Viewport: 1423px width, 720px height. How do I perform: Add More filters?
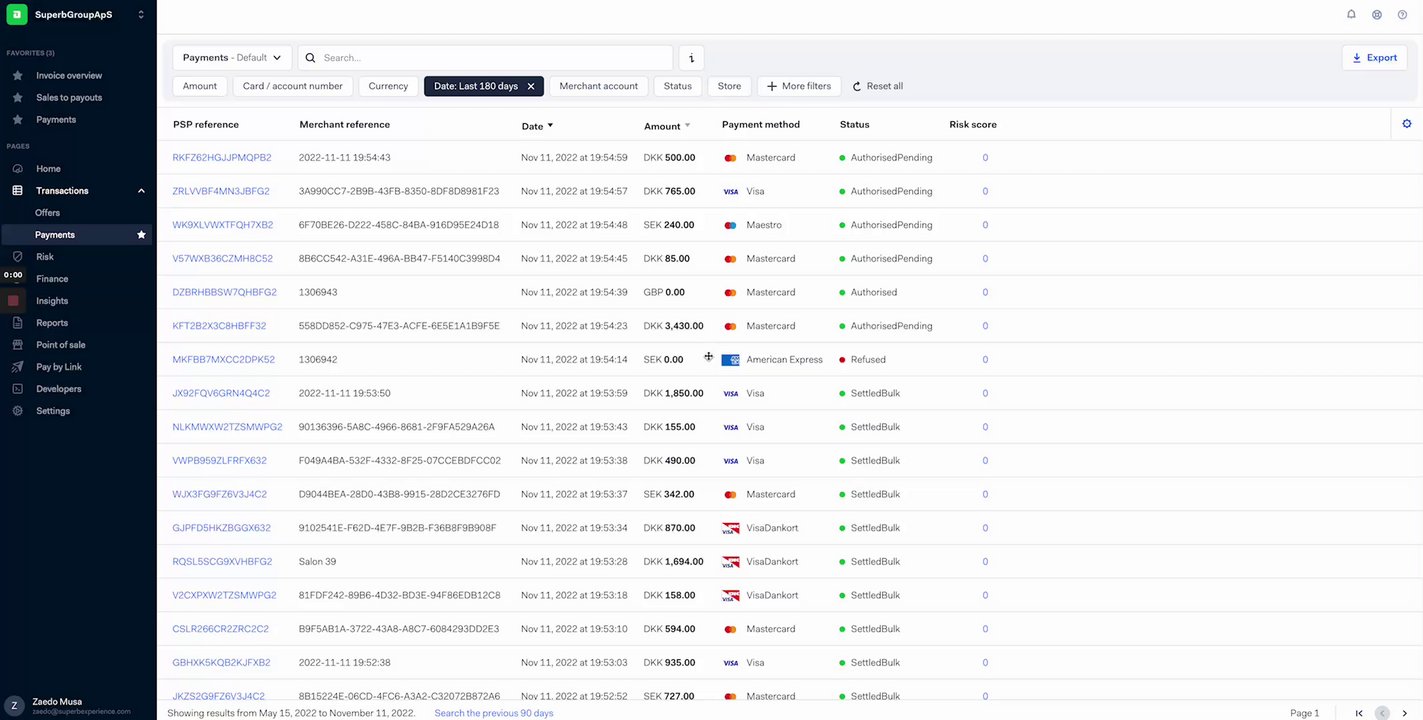click(x=799, y=87)
